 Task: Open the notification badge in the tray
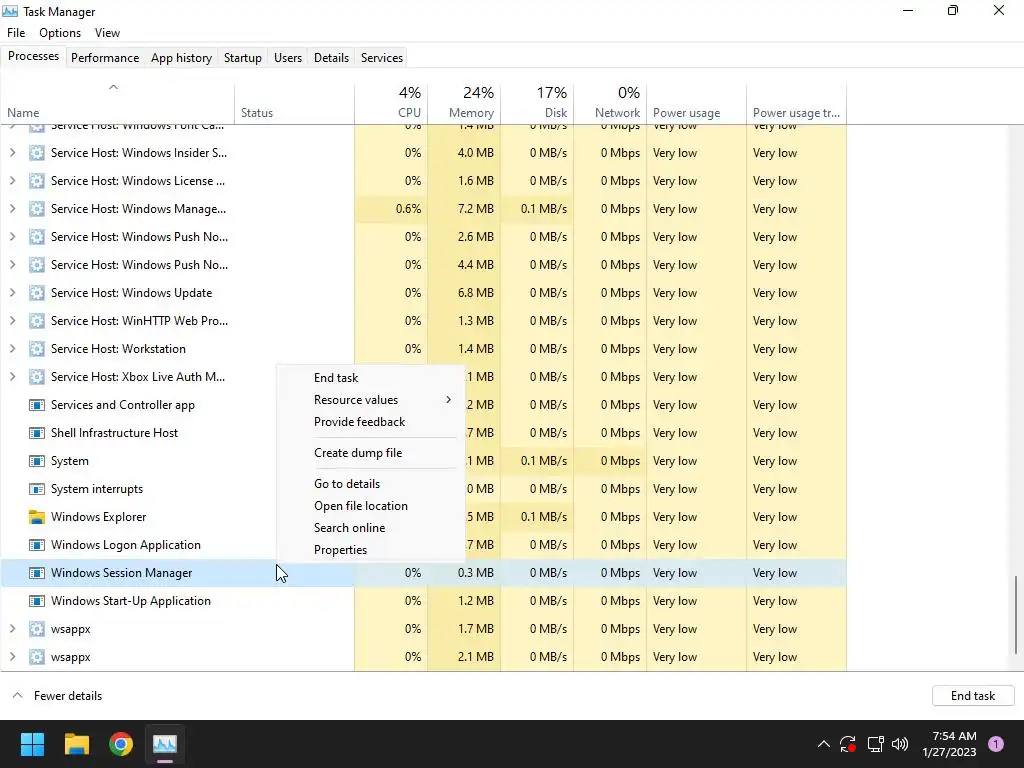[x=996, y=744]
